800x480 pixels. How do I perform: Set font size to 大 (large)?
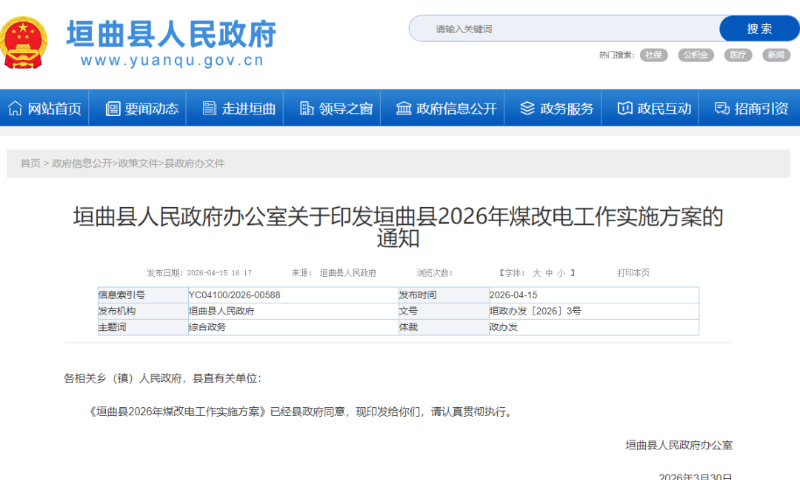point(536,272)
